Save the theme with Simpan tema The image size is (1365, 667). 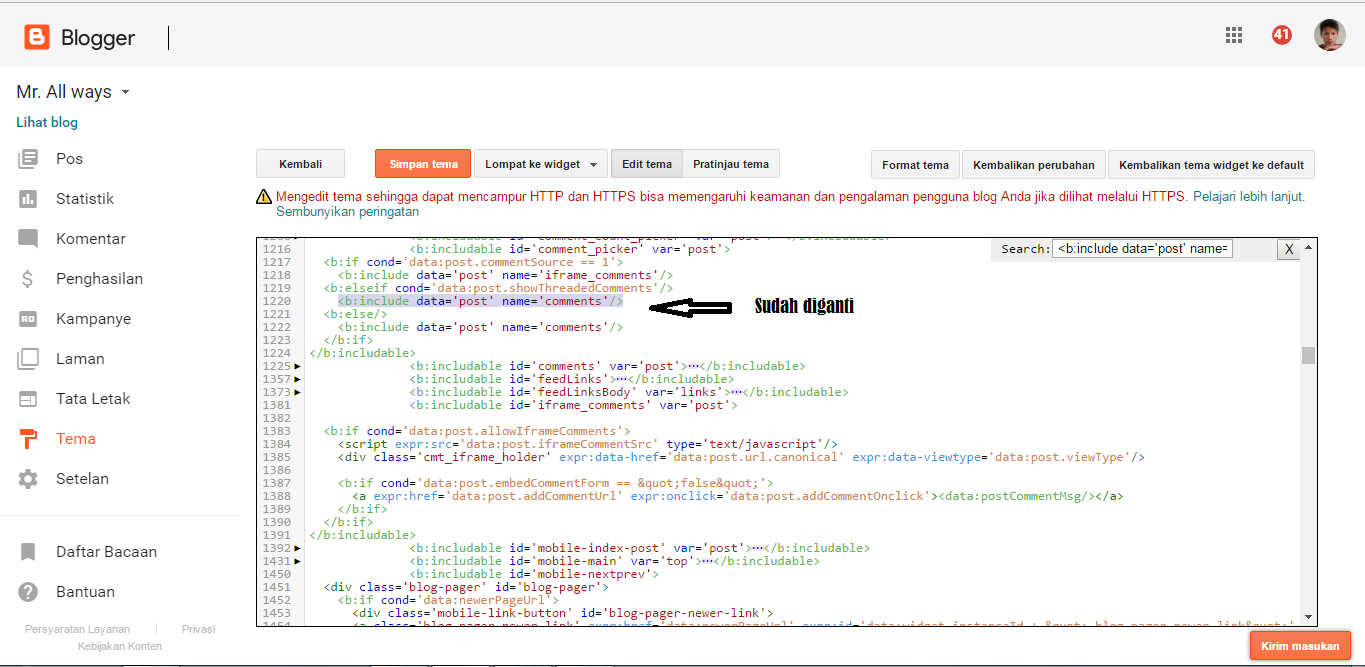[422, 163]
